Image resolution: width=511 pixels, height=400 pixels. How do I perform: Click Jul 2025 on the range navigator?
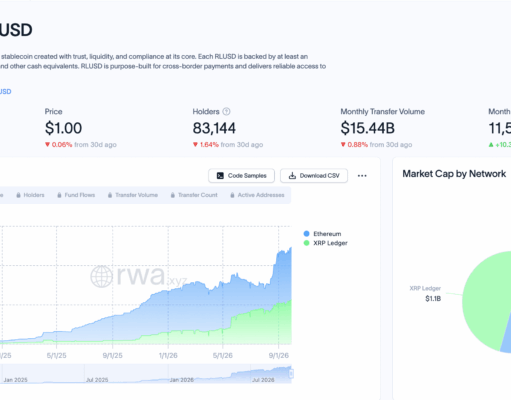[97, 380]
